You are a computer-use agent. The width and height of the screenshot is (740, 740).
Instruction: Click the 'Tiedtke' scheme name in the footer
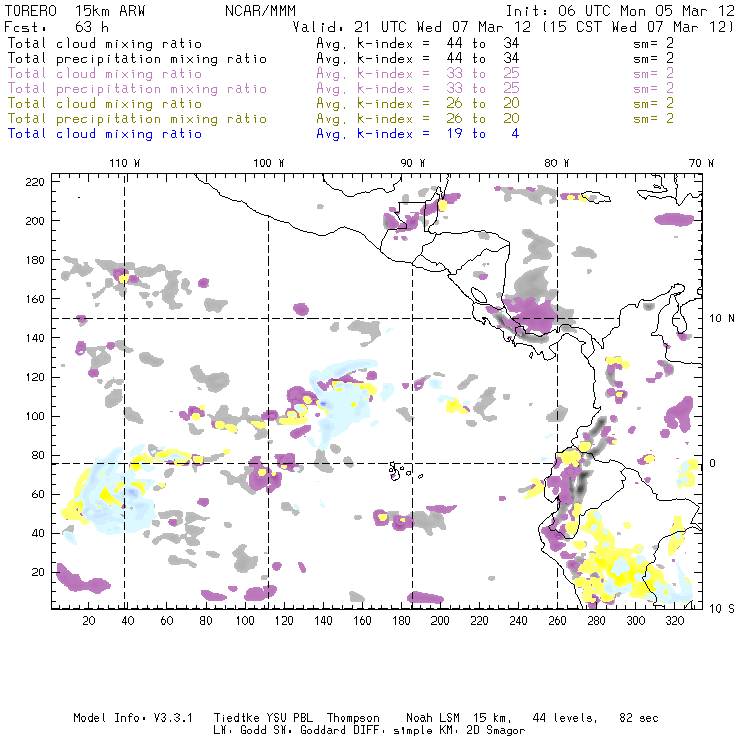click(236, 718)
